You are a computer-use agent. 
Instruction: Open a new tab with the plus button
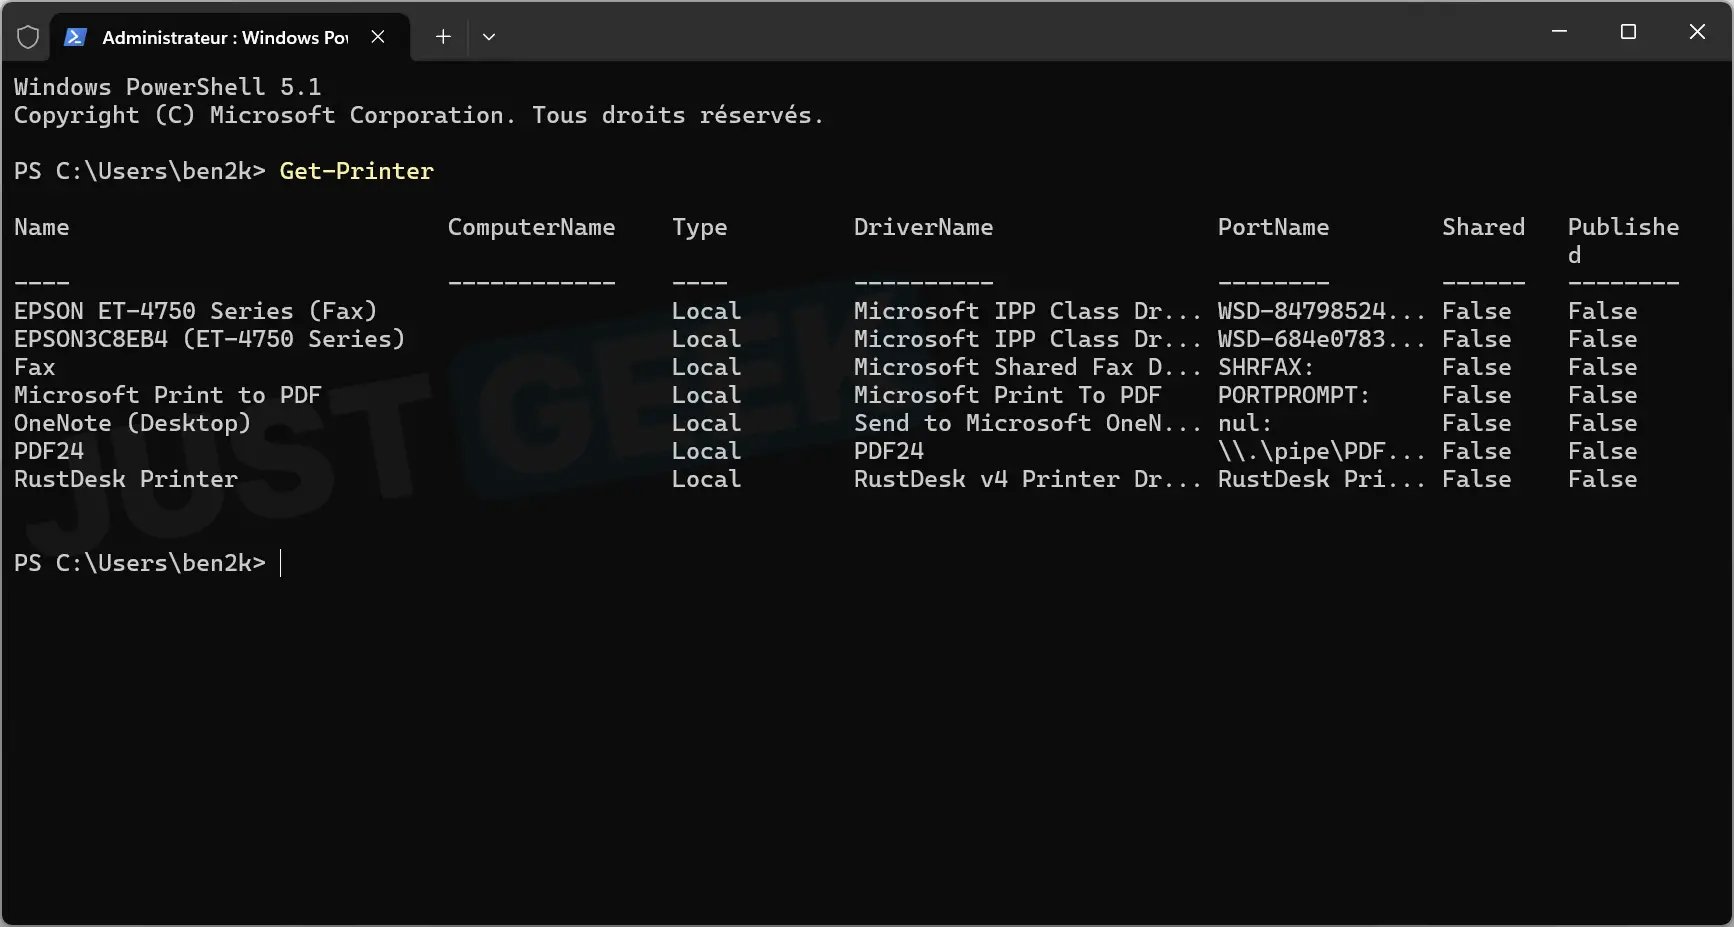443,37
